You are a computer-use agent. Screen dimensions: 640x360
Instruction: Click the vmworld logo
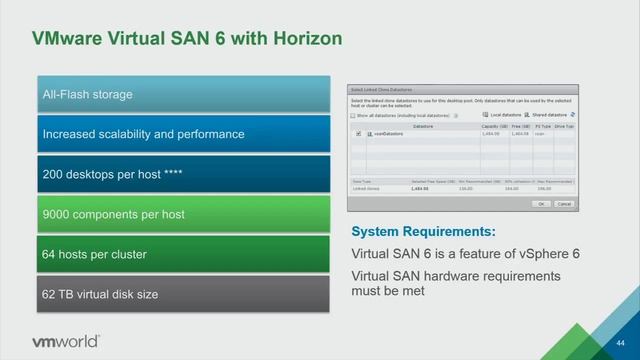point(66,341)
